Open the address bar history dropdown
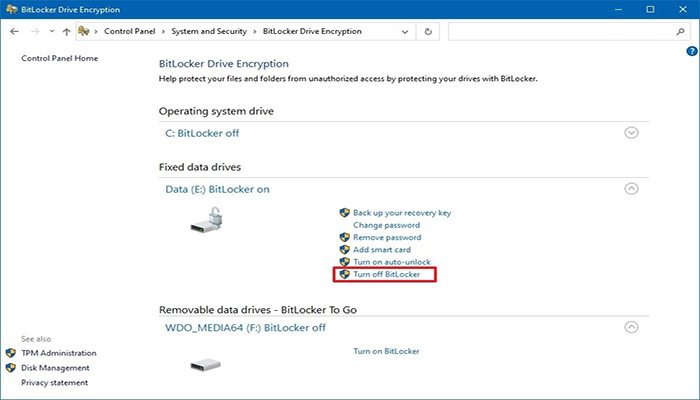 (406, 32)
